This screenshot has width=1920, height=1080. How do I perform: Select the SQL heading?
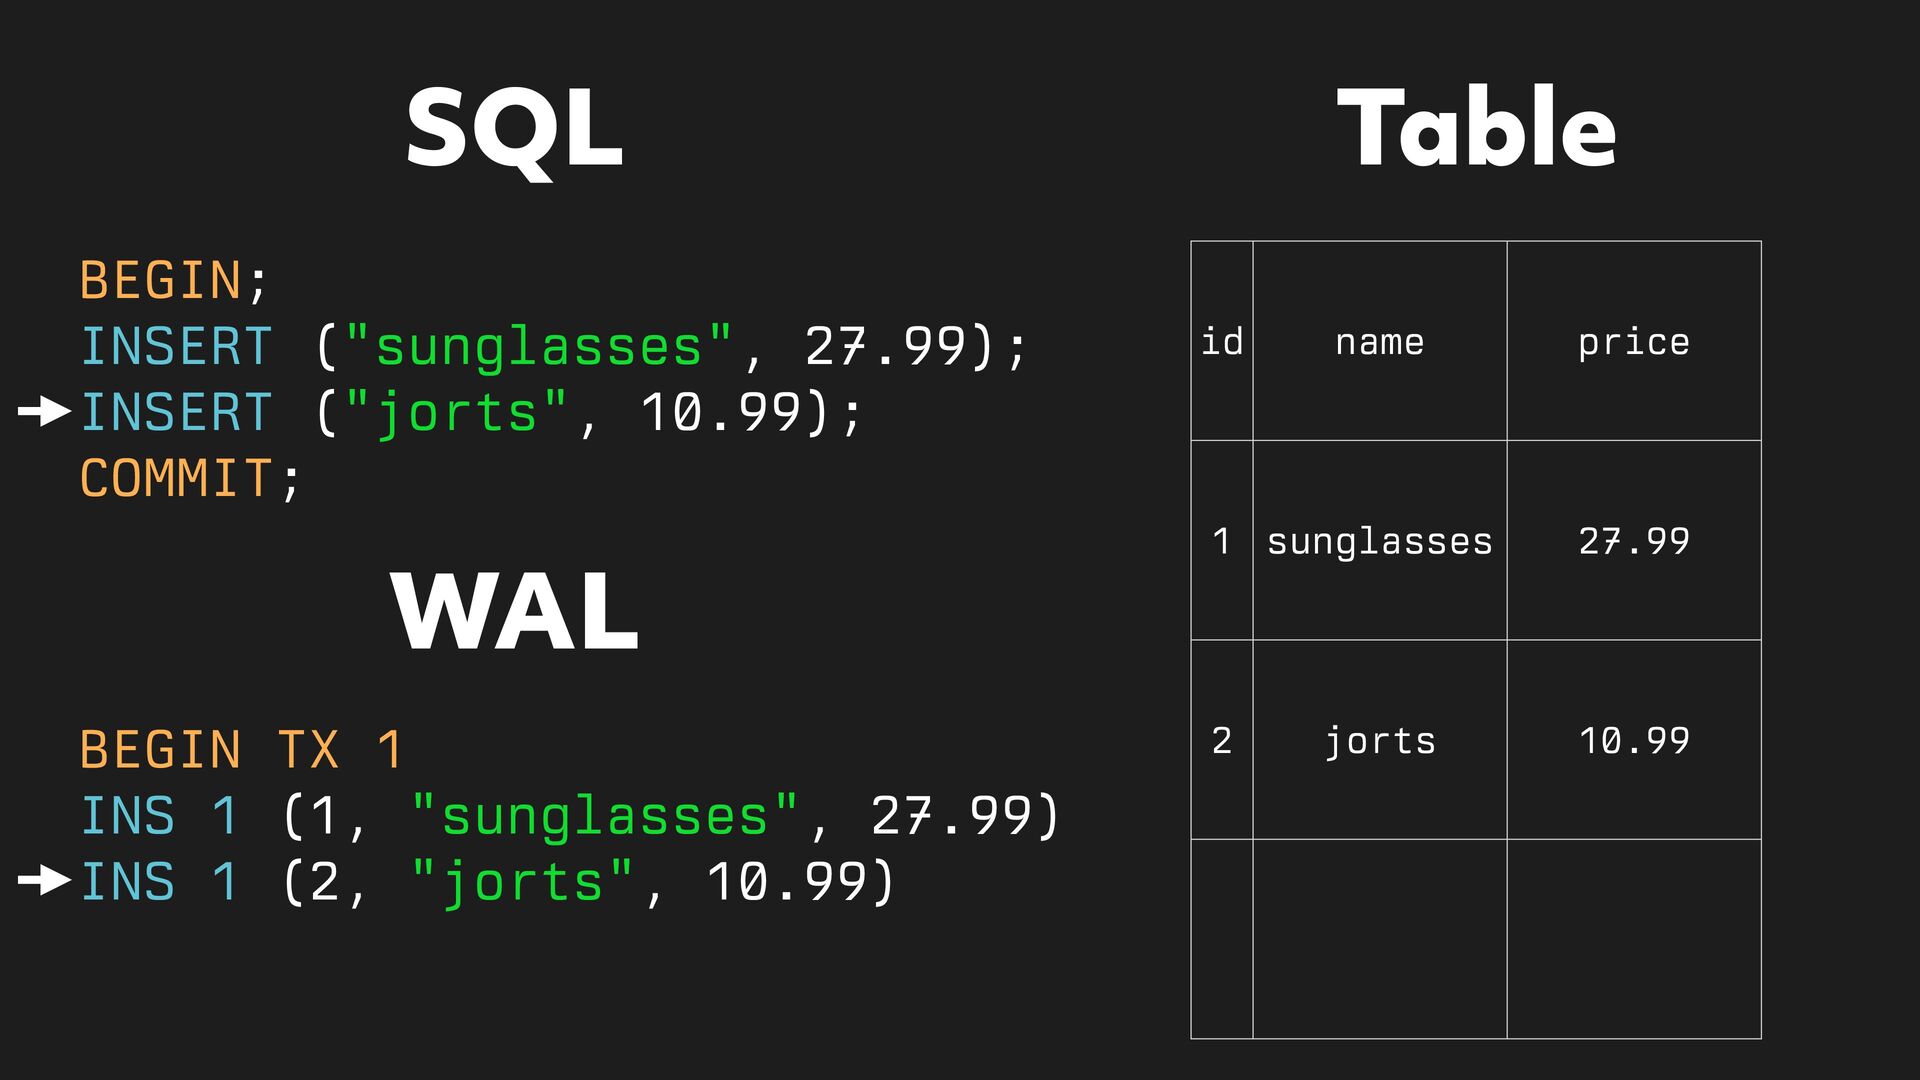[x=515, y=130]
